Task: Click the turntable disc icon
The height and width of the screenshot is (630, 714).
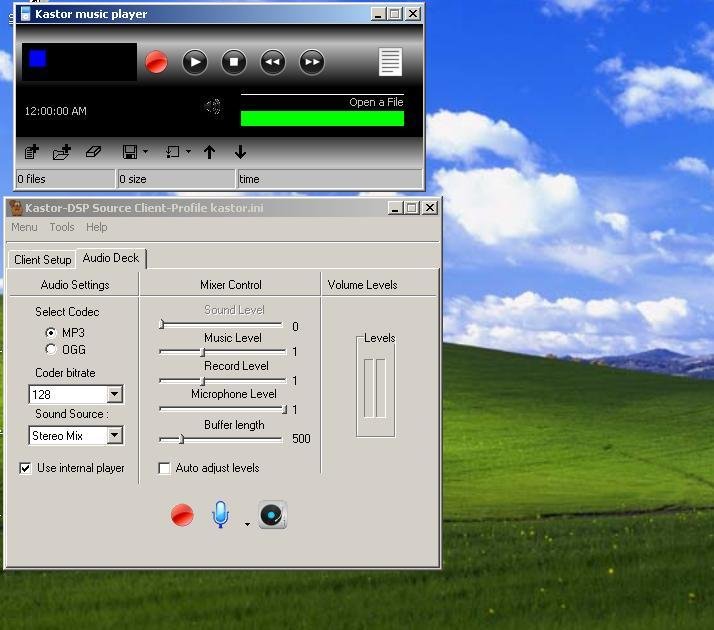Action: pyautogui.click(x=273, y=515)
